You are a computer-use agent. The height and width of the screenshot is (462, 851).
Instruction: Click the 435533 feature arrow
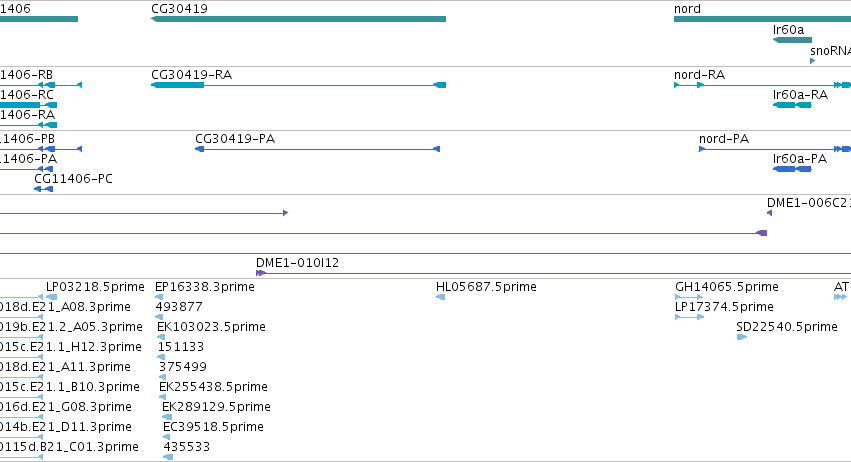(x=168, y=457)
